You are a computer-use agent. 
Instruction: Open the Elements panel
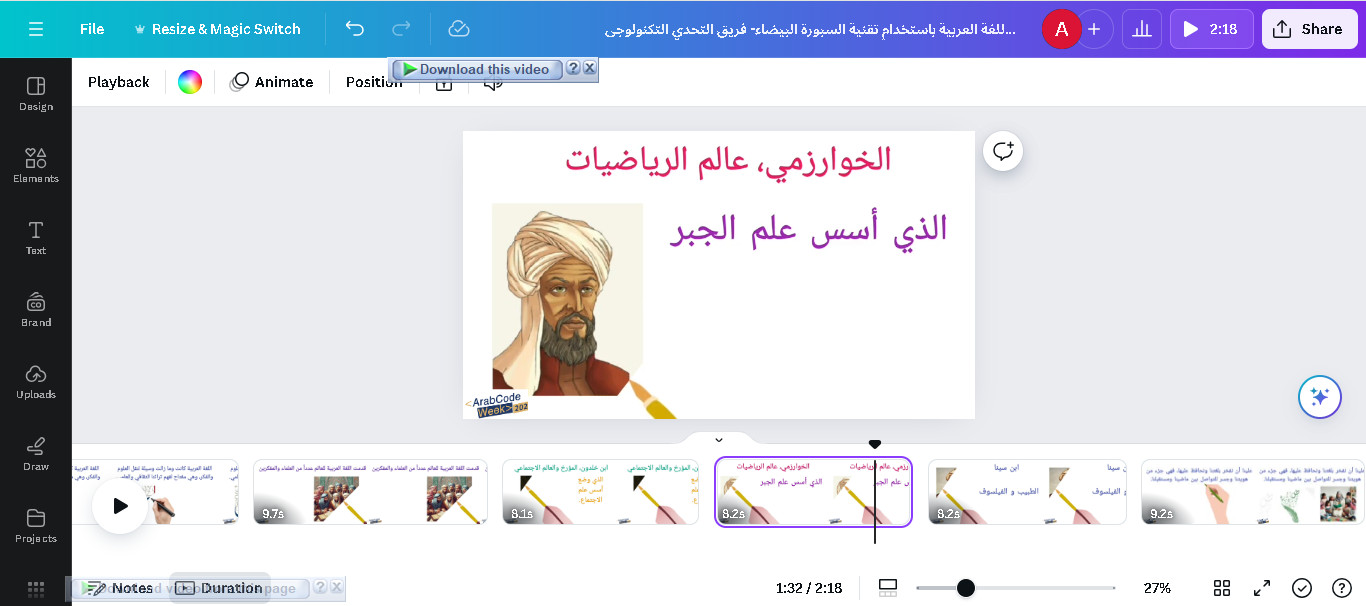click(36, 165)
